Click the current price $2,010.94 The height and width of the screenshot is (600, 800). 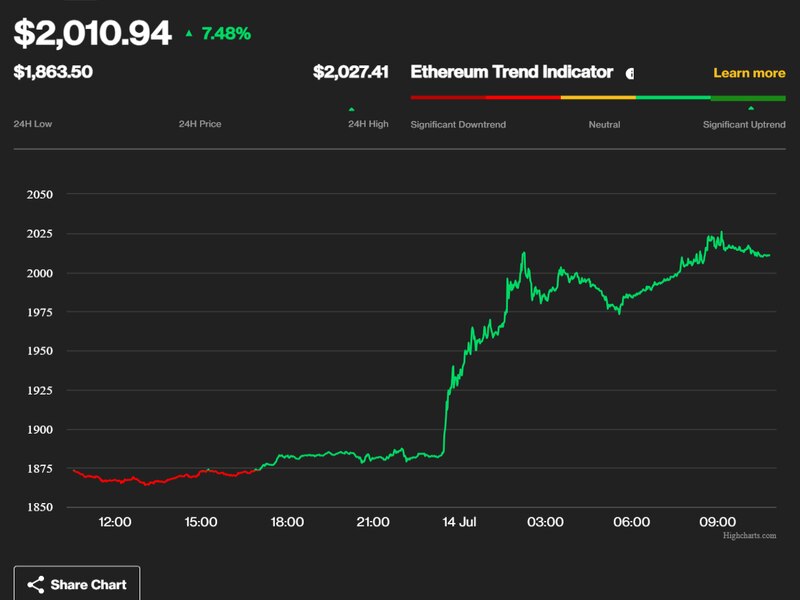click(92, 34)
